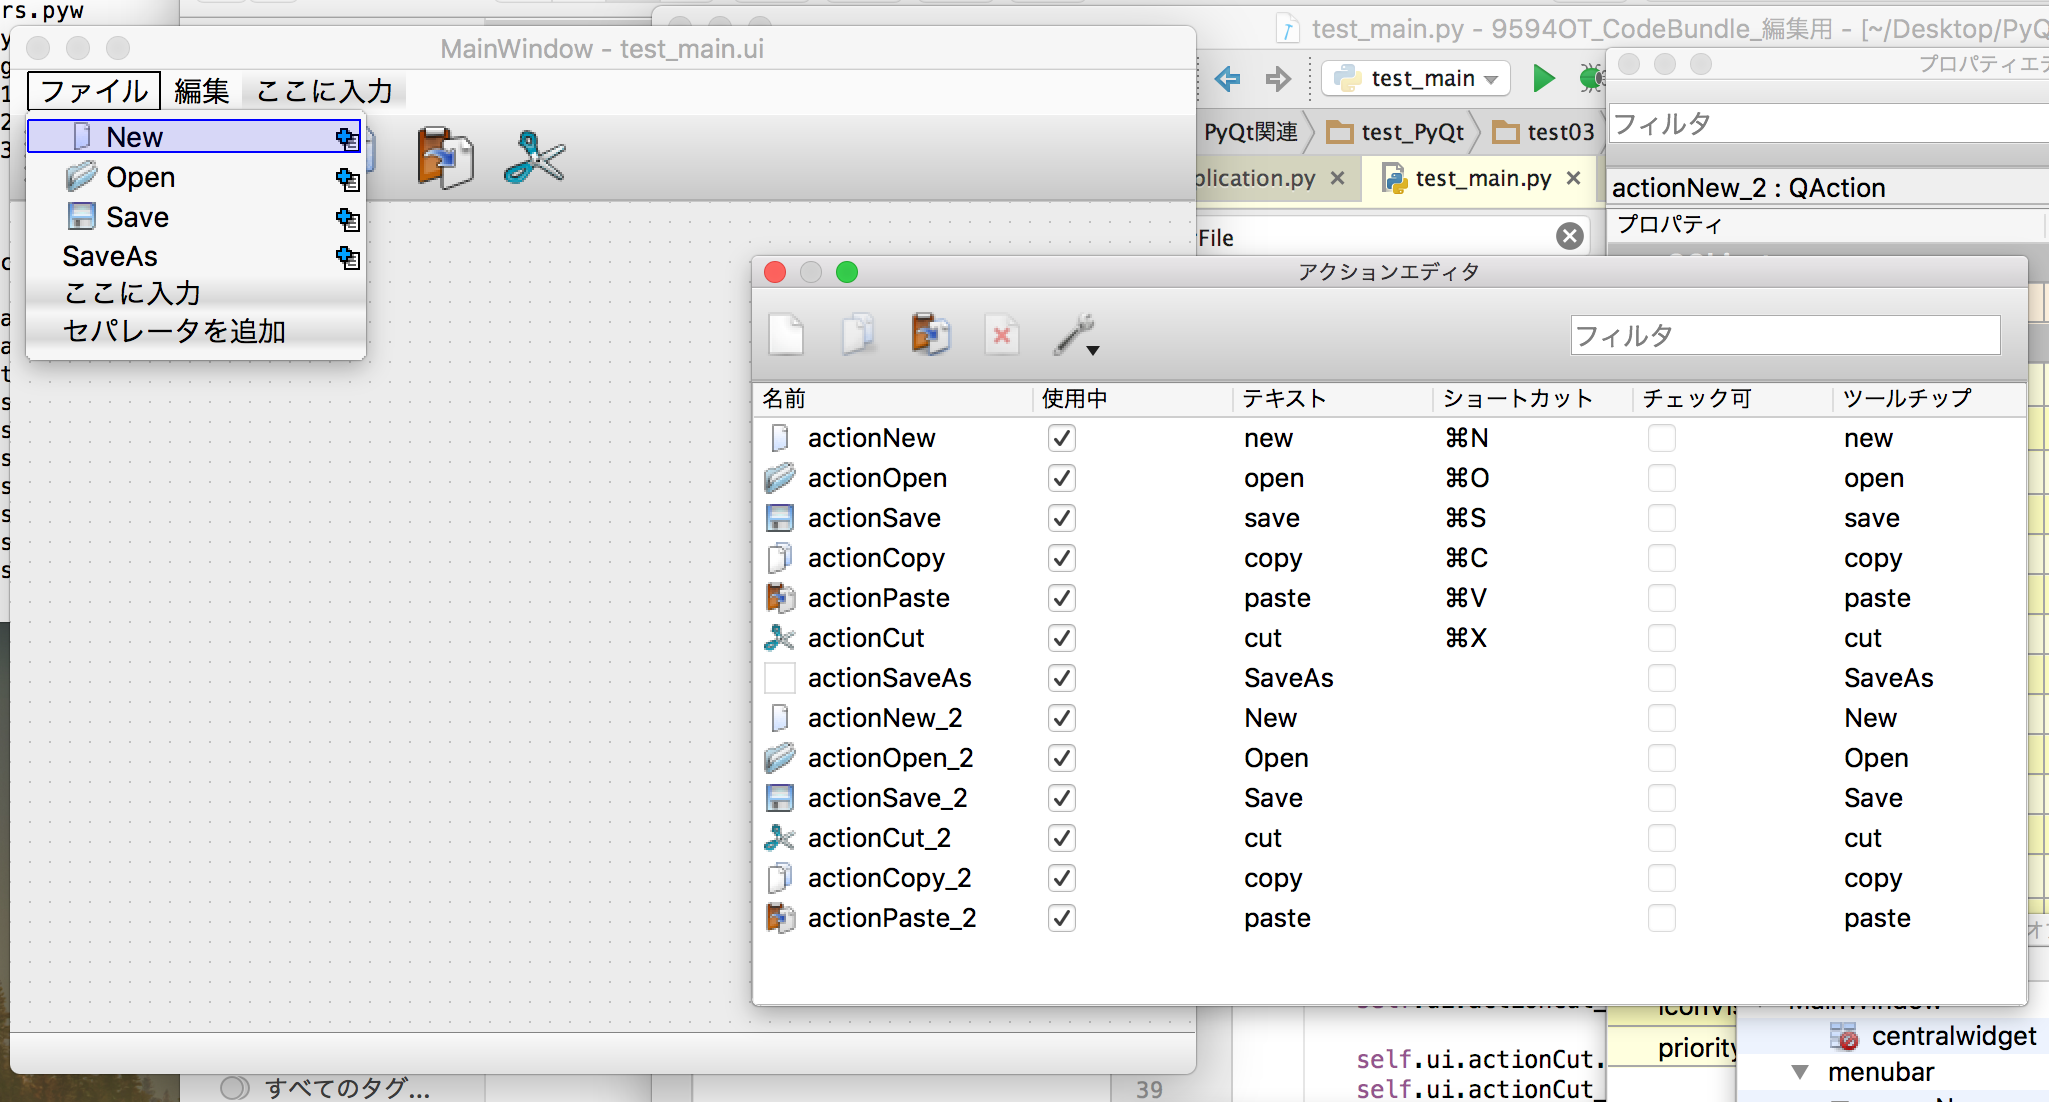Copy the selected action using toolbar icon
The height and width of the screenshot is (1102, 2049).
(858, 335)
